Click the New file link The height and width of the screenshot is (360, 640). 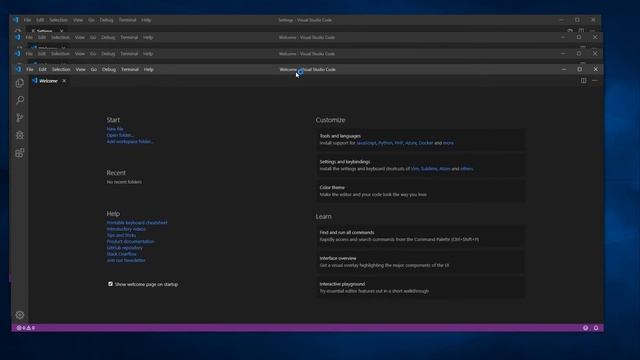tap(115, 129)
